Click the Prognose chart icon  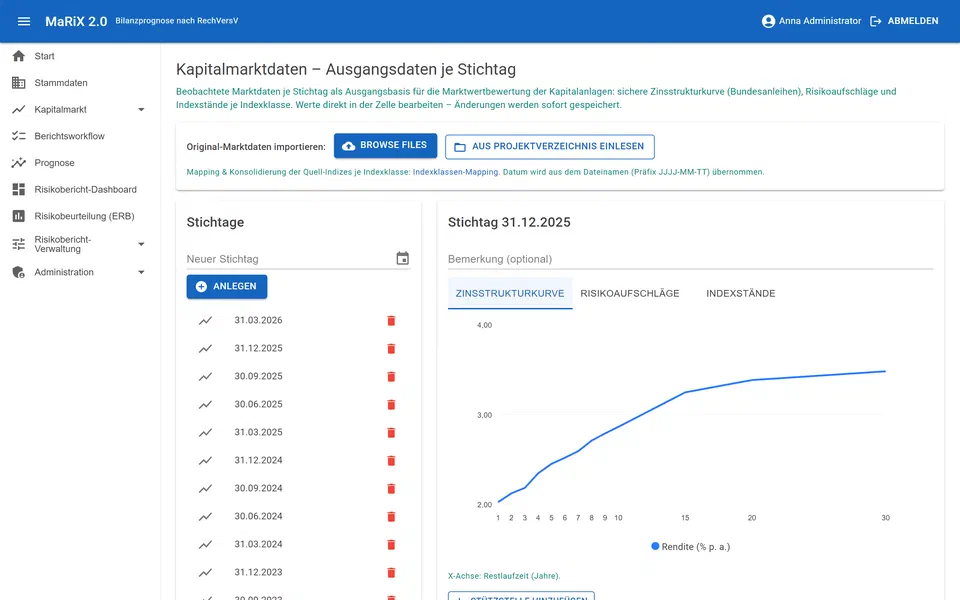19,163
